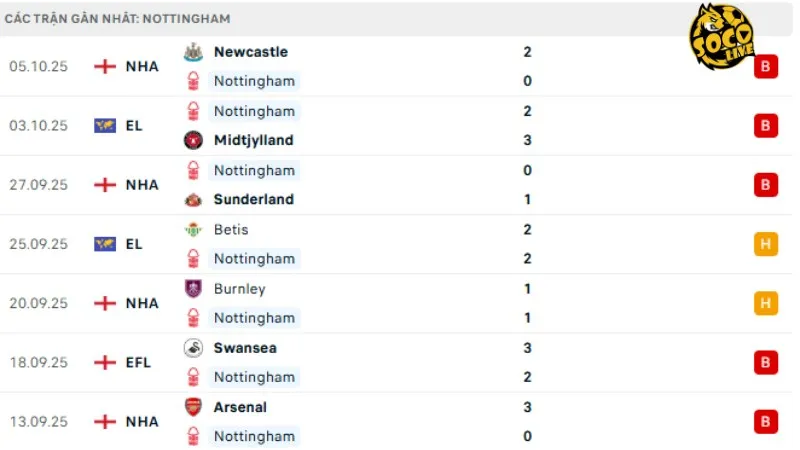Open the Sunderland team link
This screenshot has width=800, height=450.
tap(254, 199)
